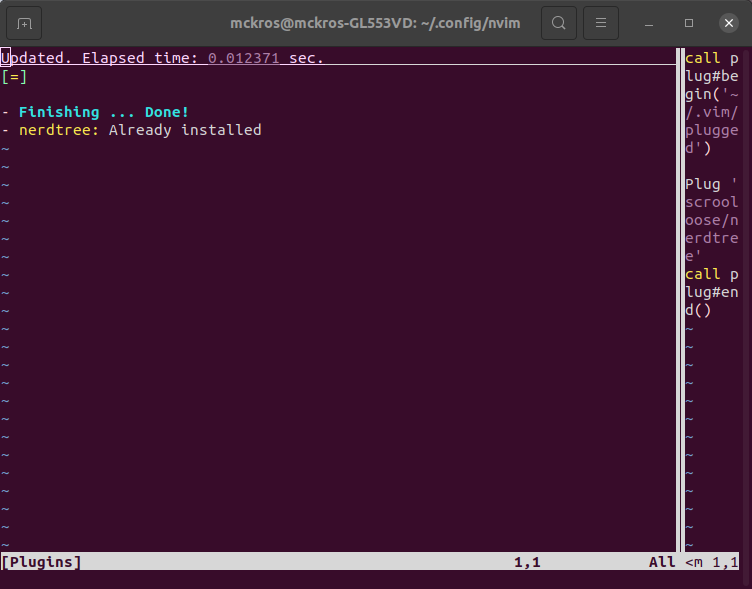Minimize the terminal window
The image size is (752, 589).
[649, 23]
